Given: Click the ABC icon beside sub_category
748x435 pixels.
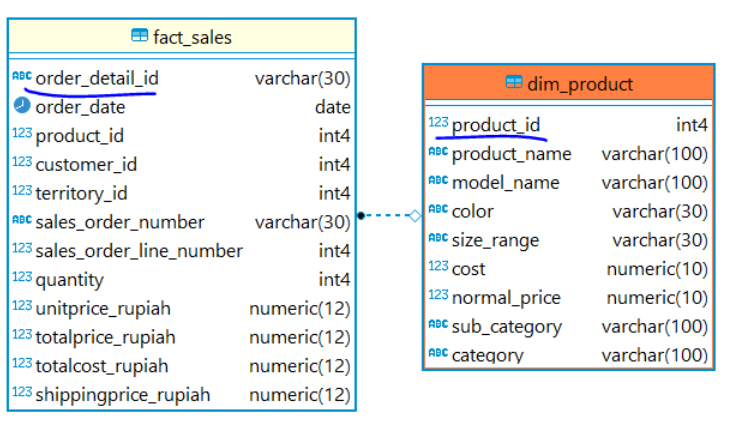Looking at the screenshot, I should pyautogui.click(x=438, y=324).
